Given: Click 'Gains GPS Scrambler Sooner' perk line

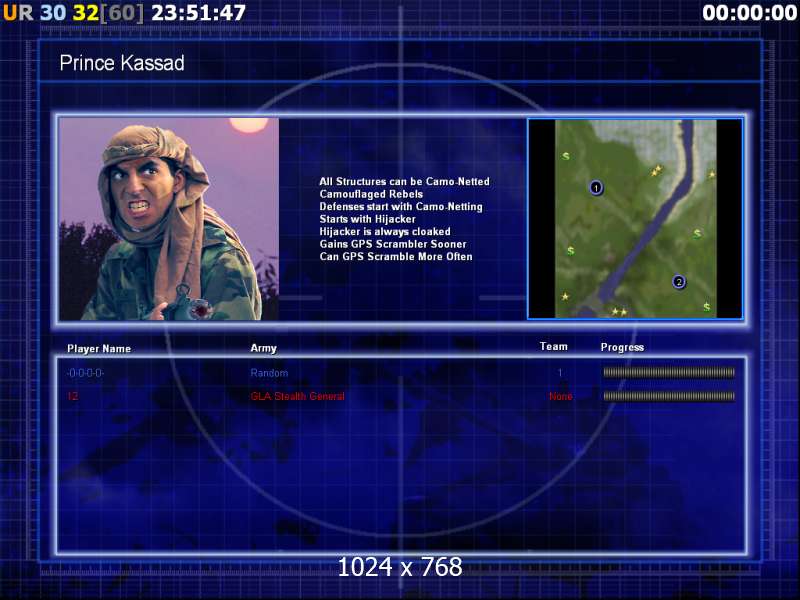Looking at the screenshot, I should tap(393, 244).
